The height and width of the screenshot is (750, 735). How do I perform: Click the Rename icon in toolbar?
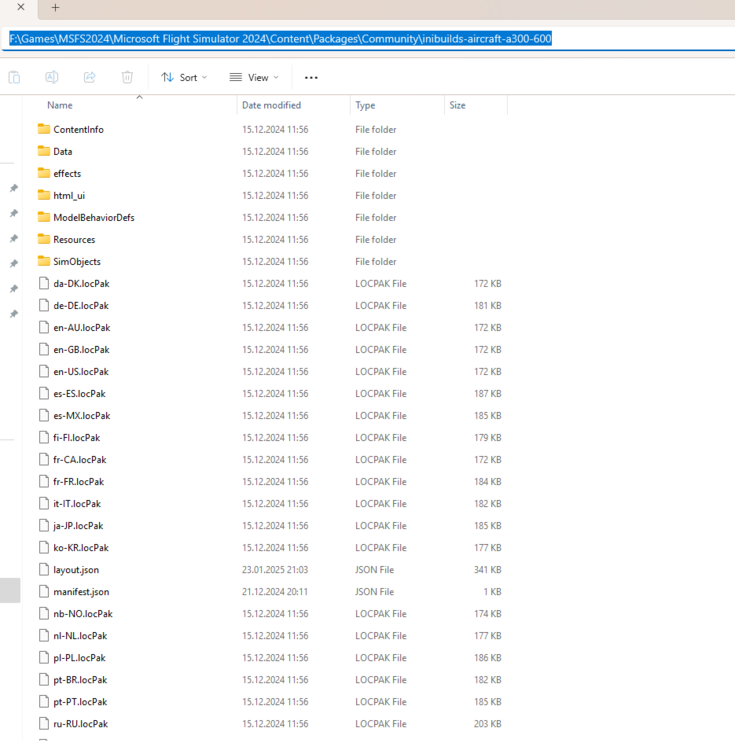pos(51,77)
